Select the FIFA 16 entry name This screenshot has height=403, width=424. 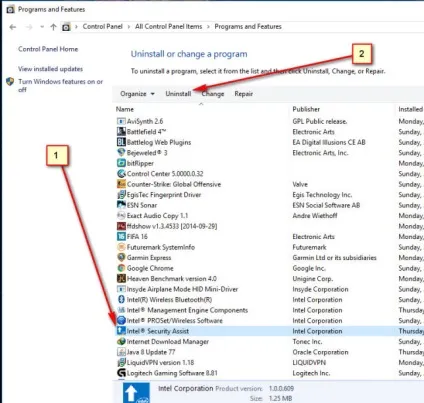tap(137, 237)
